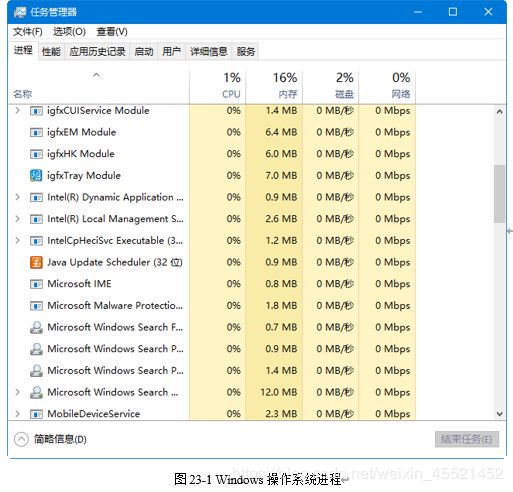The image size is (513, 492).
Task: Select the Microsoft Malware Protectio... name
Action: tap(115, 306)
